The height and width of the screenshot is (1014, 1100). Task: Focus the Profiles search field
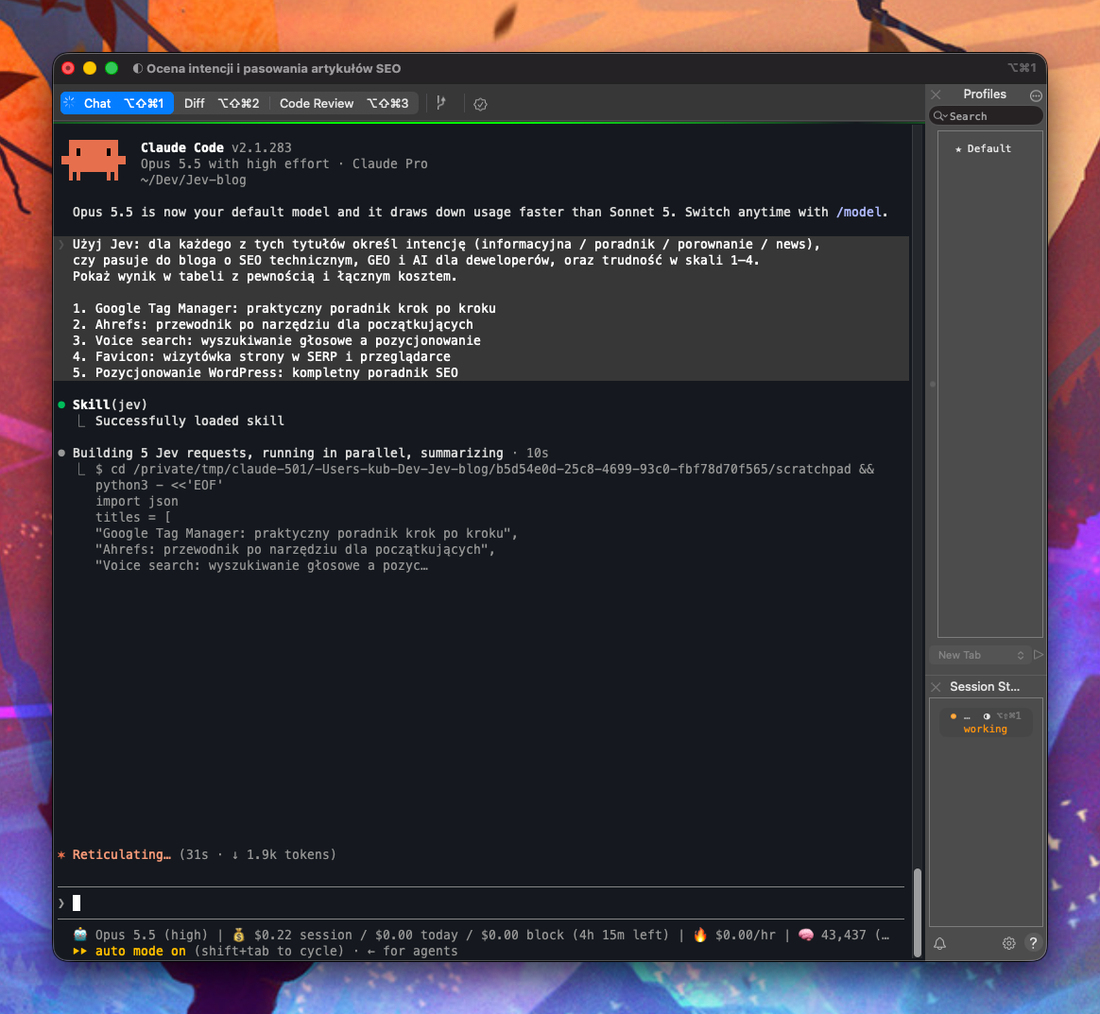coord(986,116)
